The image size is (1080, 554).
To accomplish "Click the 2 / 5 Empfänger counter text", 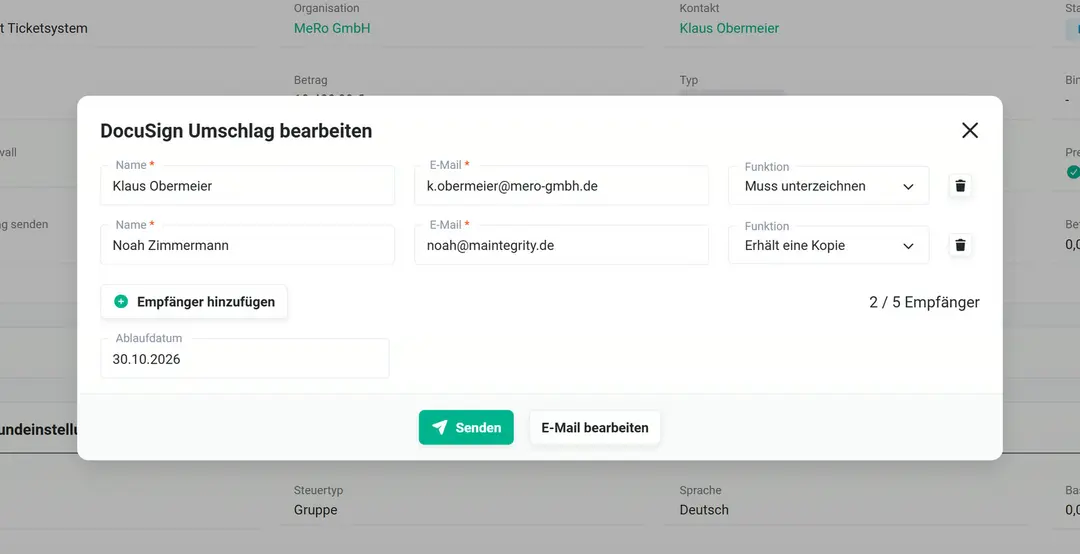I will [924, 302].
